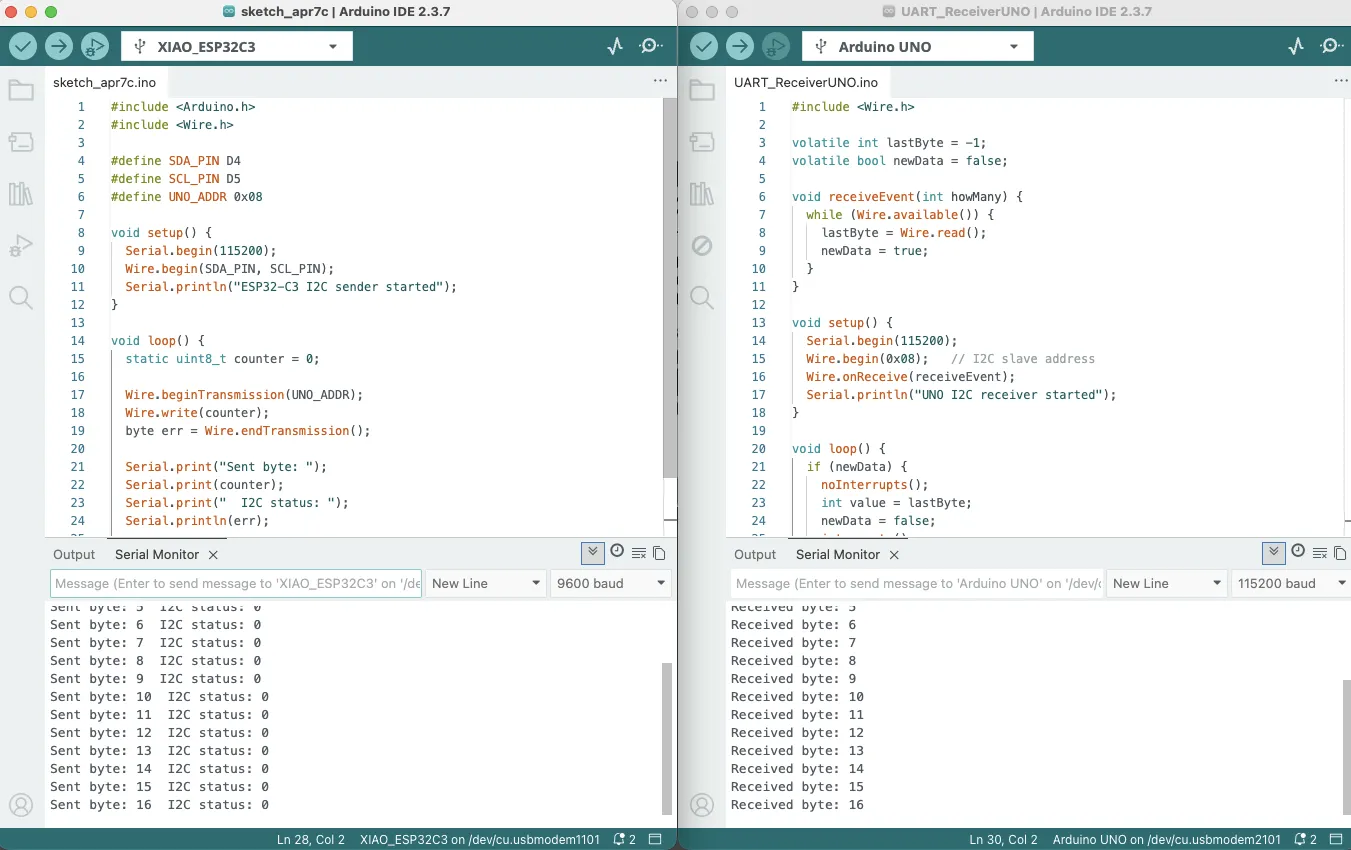Image resolution: width=1351 pixels, height=850 pixels.
Task: Open Search panel in sketch_apr7c sidebar
Action: pyautogui.click(x=21, y=297)
